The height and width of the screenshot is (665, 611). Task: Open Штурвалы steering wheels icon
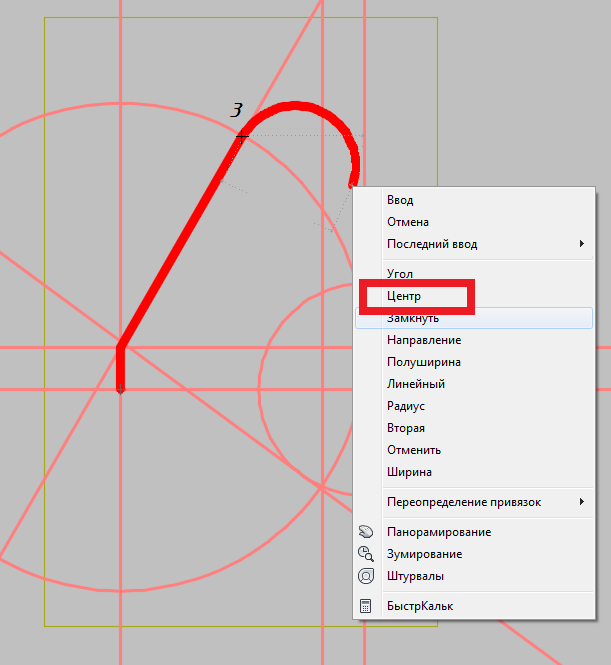(366, 576)
